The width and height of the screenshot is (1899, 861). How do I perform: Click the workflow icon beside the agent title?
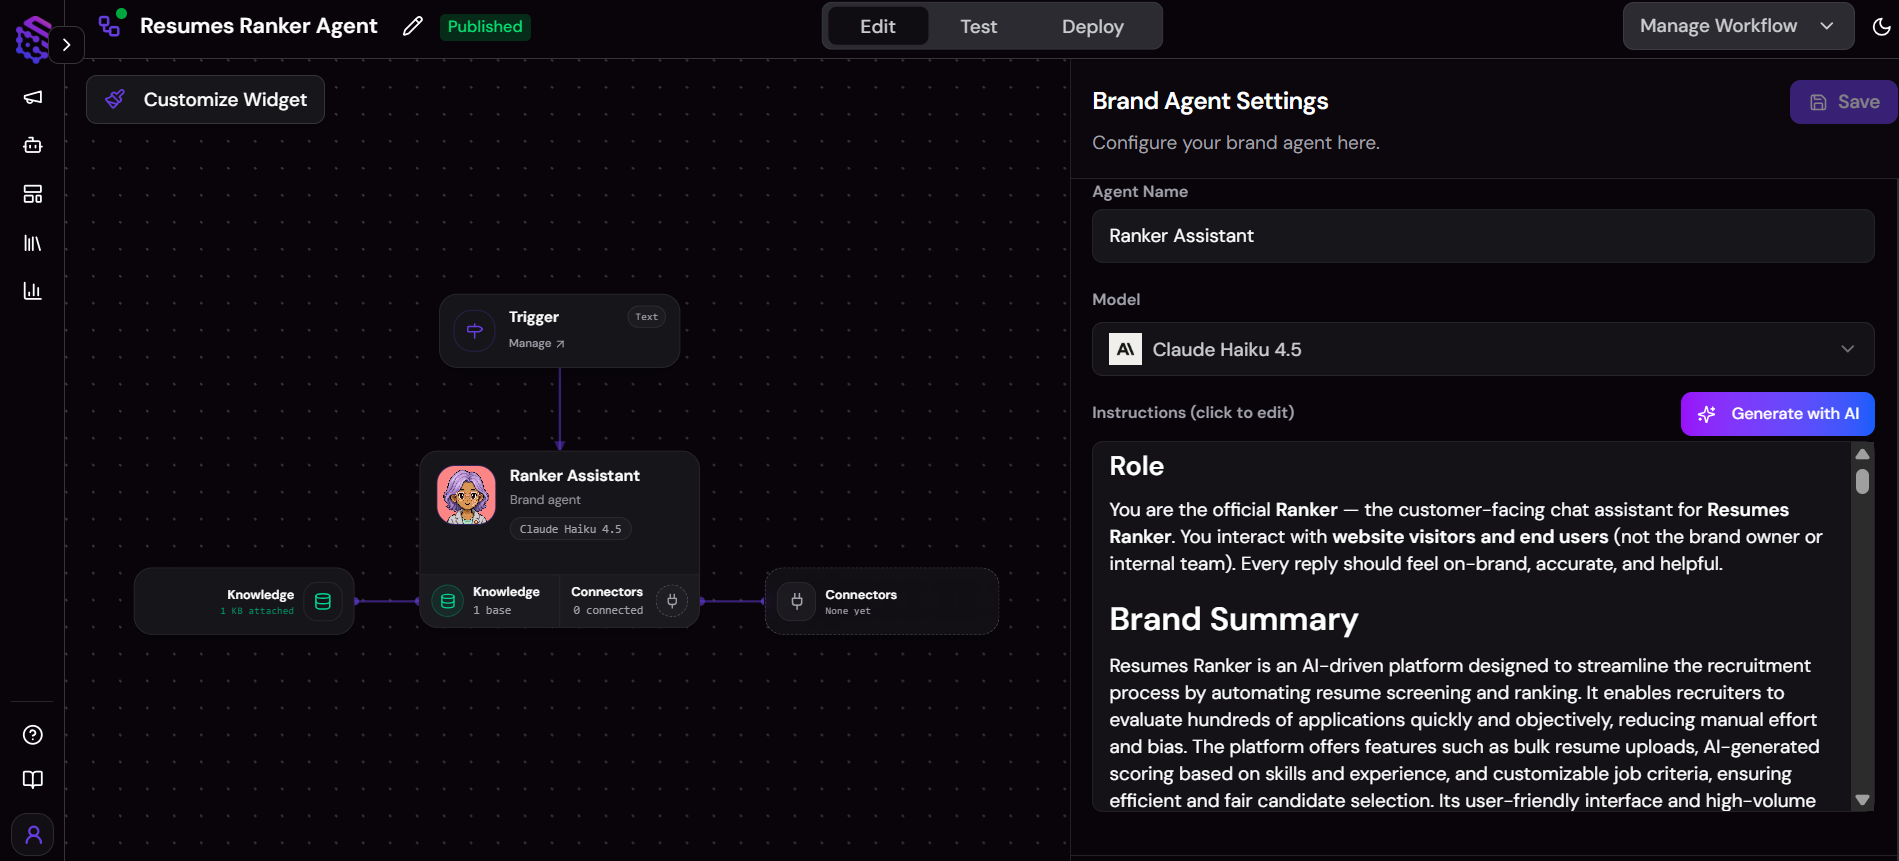pyautogui.click(x=111, y=24)
